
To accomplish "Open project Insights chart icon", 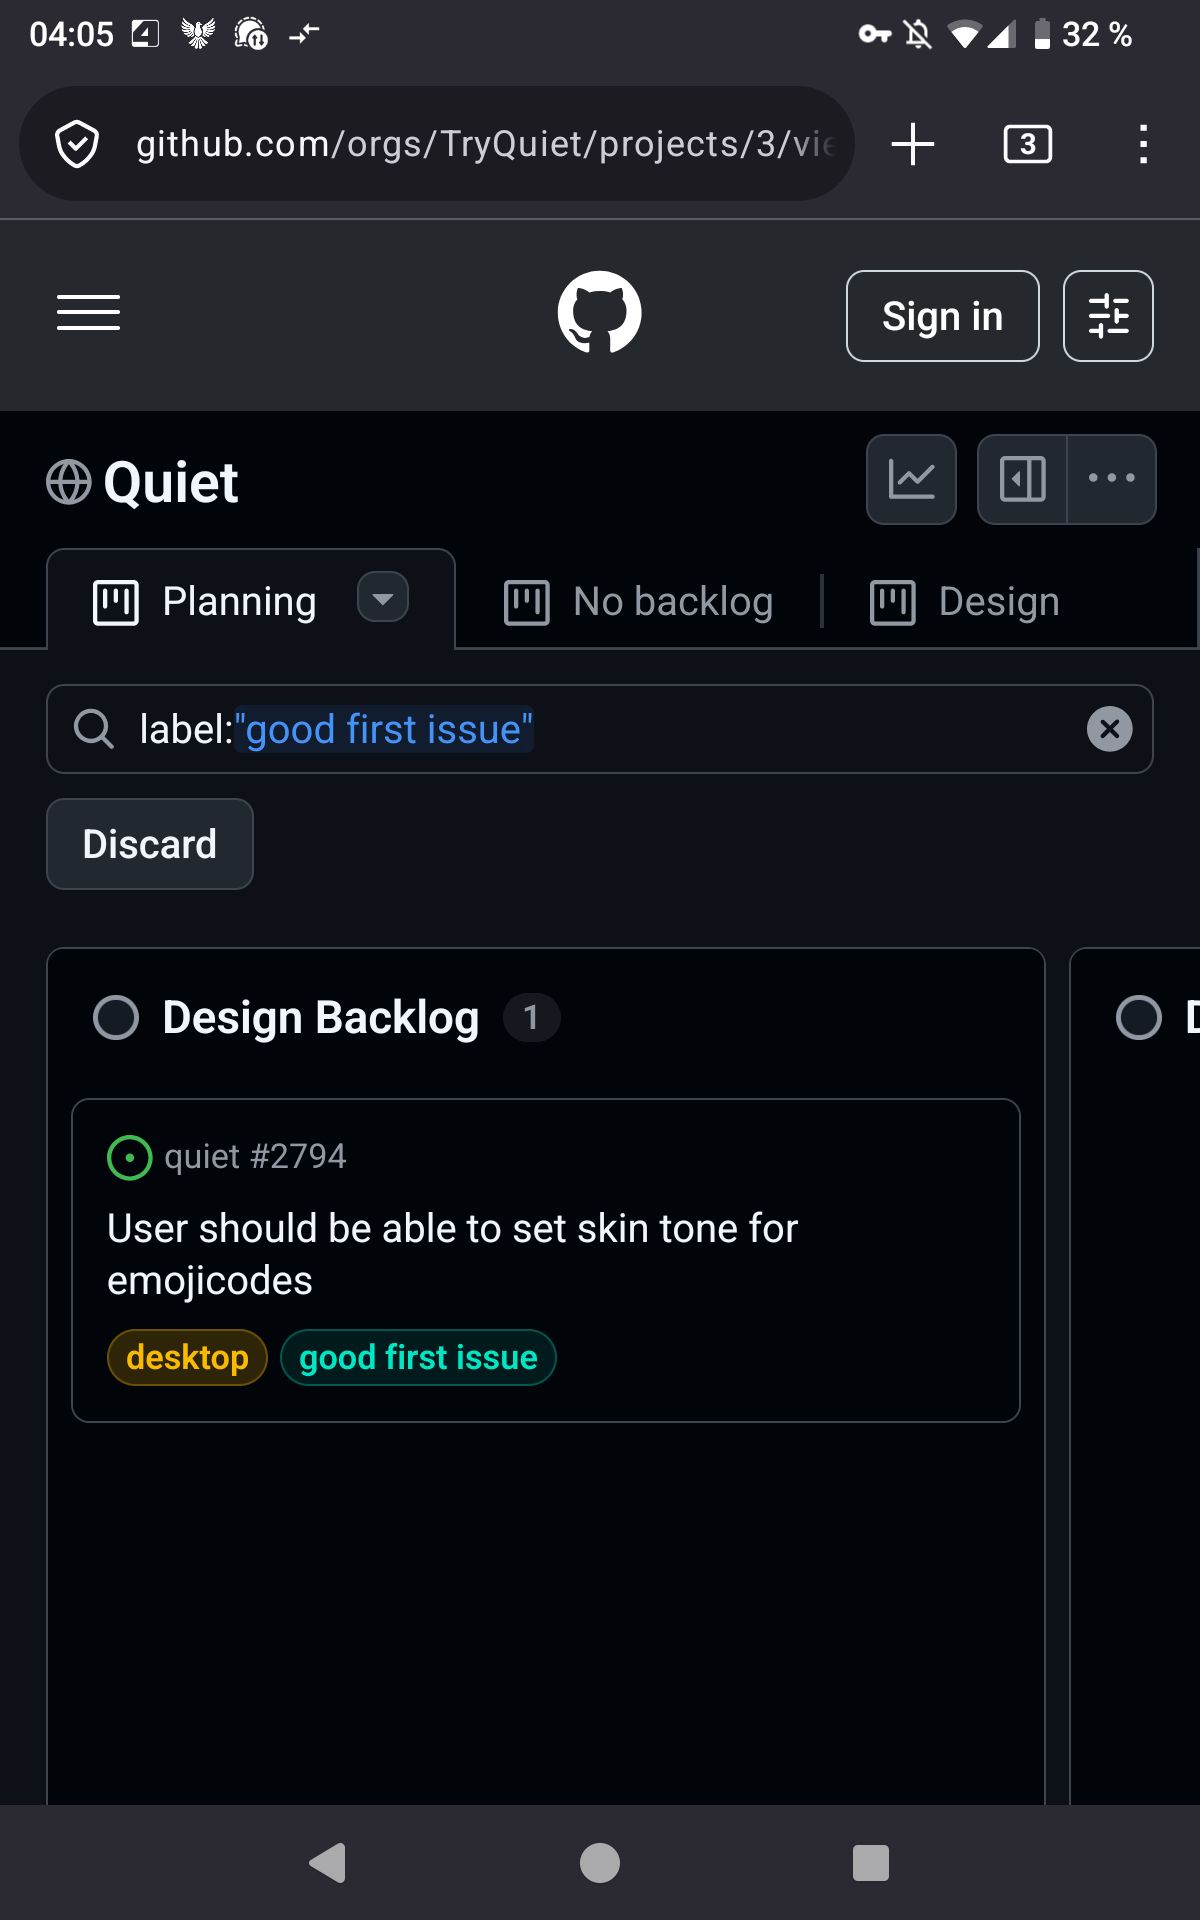I will pyautogui.click(x=911, y=479).
